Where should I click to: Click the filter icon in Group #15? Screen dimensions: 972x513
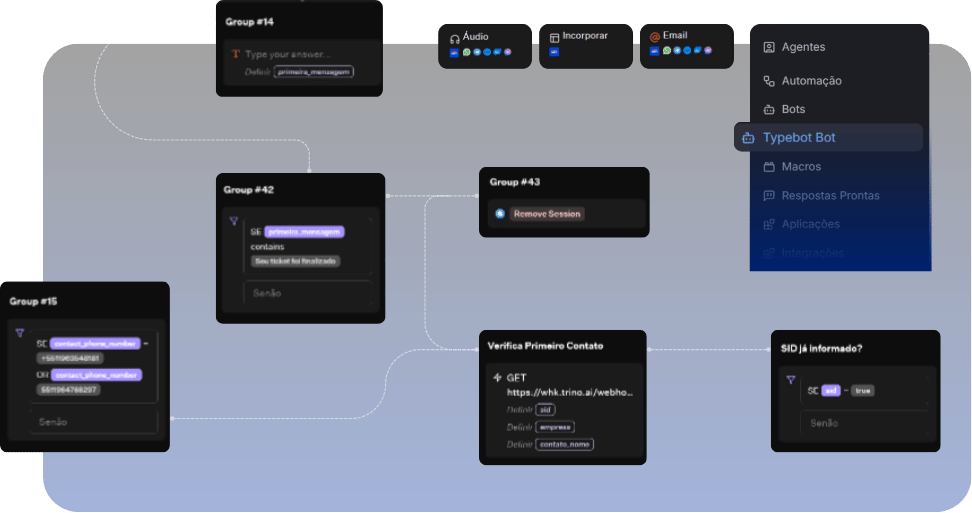click(20, 333)
